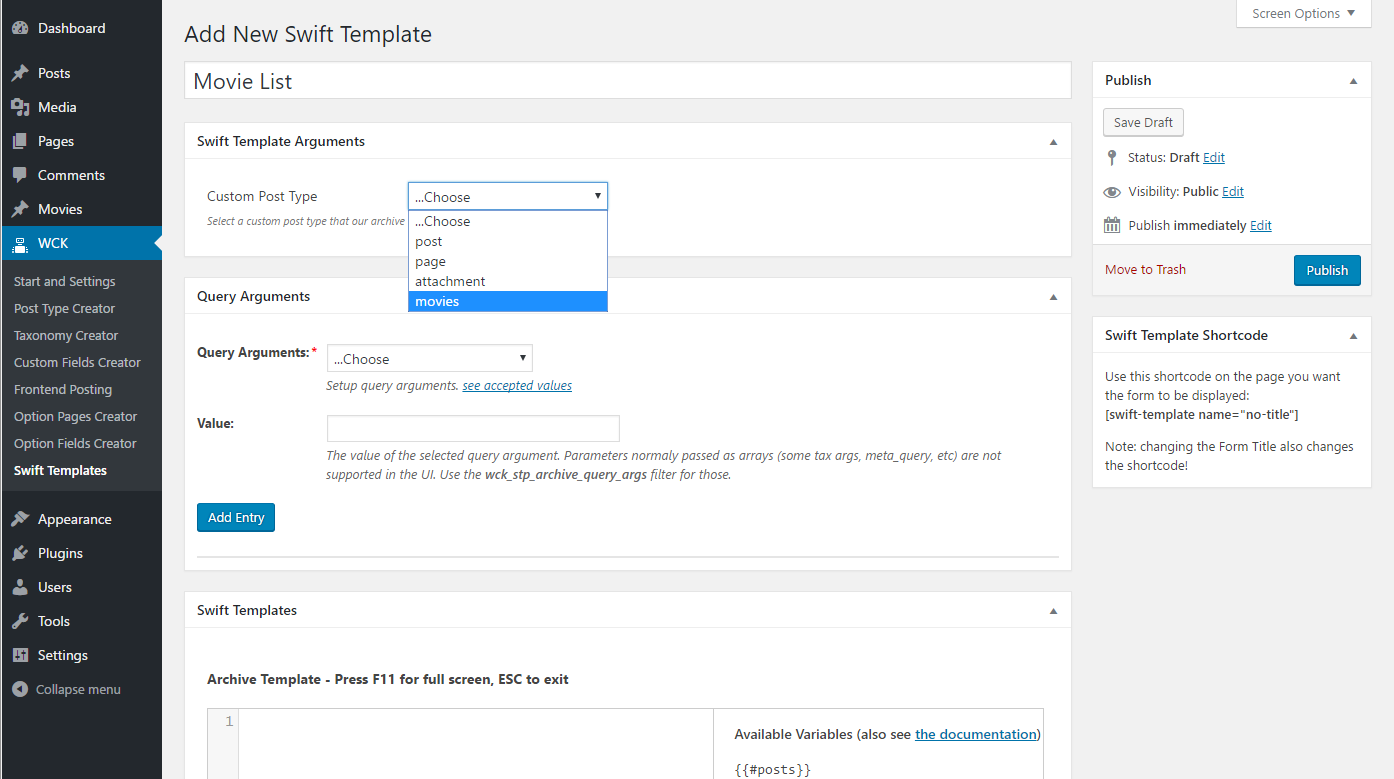This screenshot has height=779, width=1394.
Task: Open the Dashboard menu item
Action: [x=80, y=28]
